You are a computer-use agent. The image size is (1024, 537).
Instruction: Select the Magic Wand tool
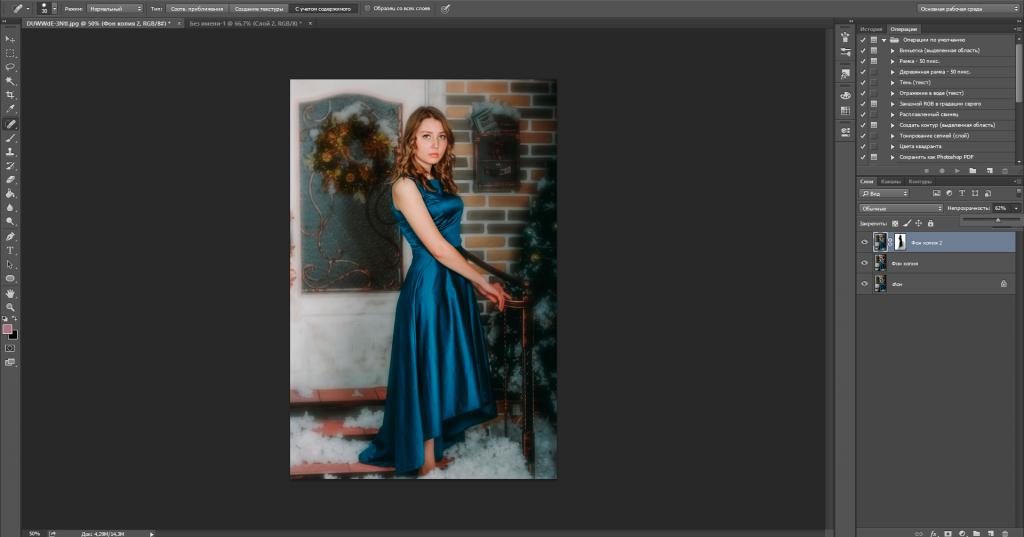pos(10,81)
